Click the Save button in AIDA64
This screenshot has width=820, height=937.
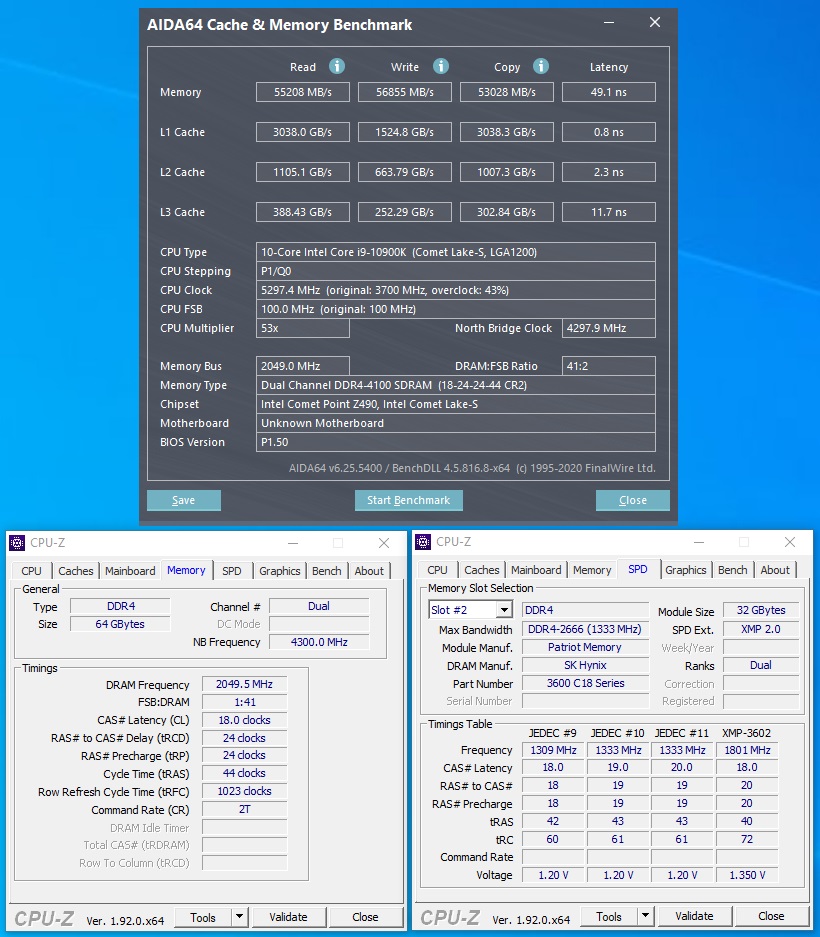point(184,500)
